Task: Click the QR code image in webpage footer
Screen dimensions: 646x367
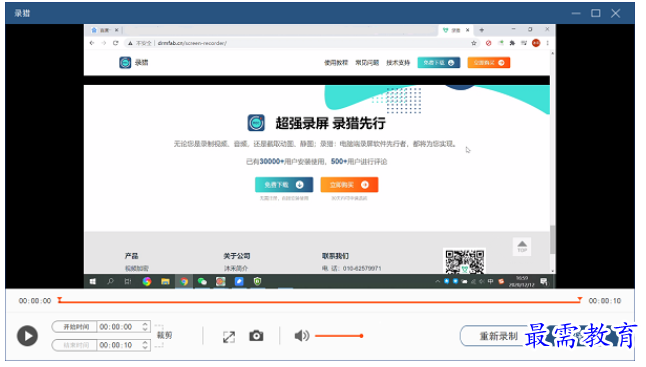Action: [x=464, y=261]
